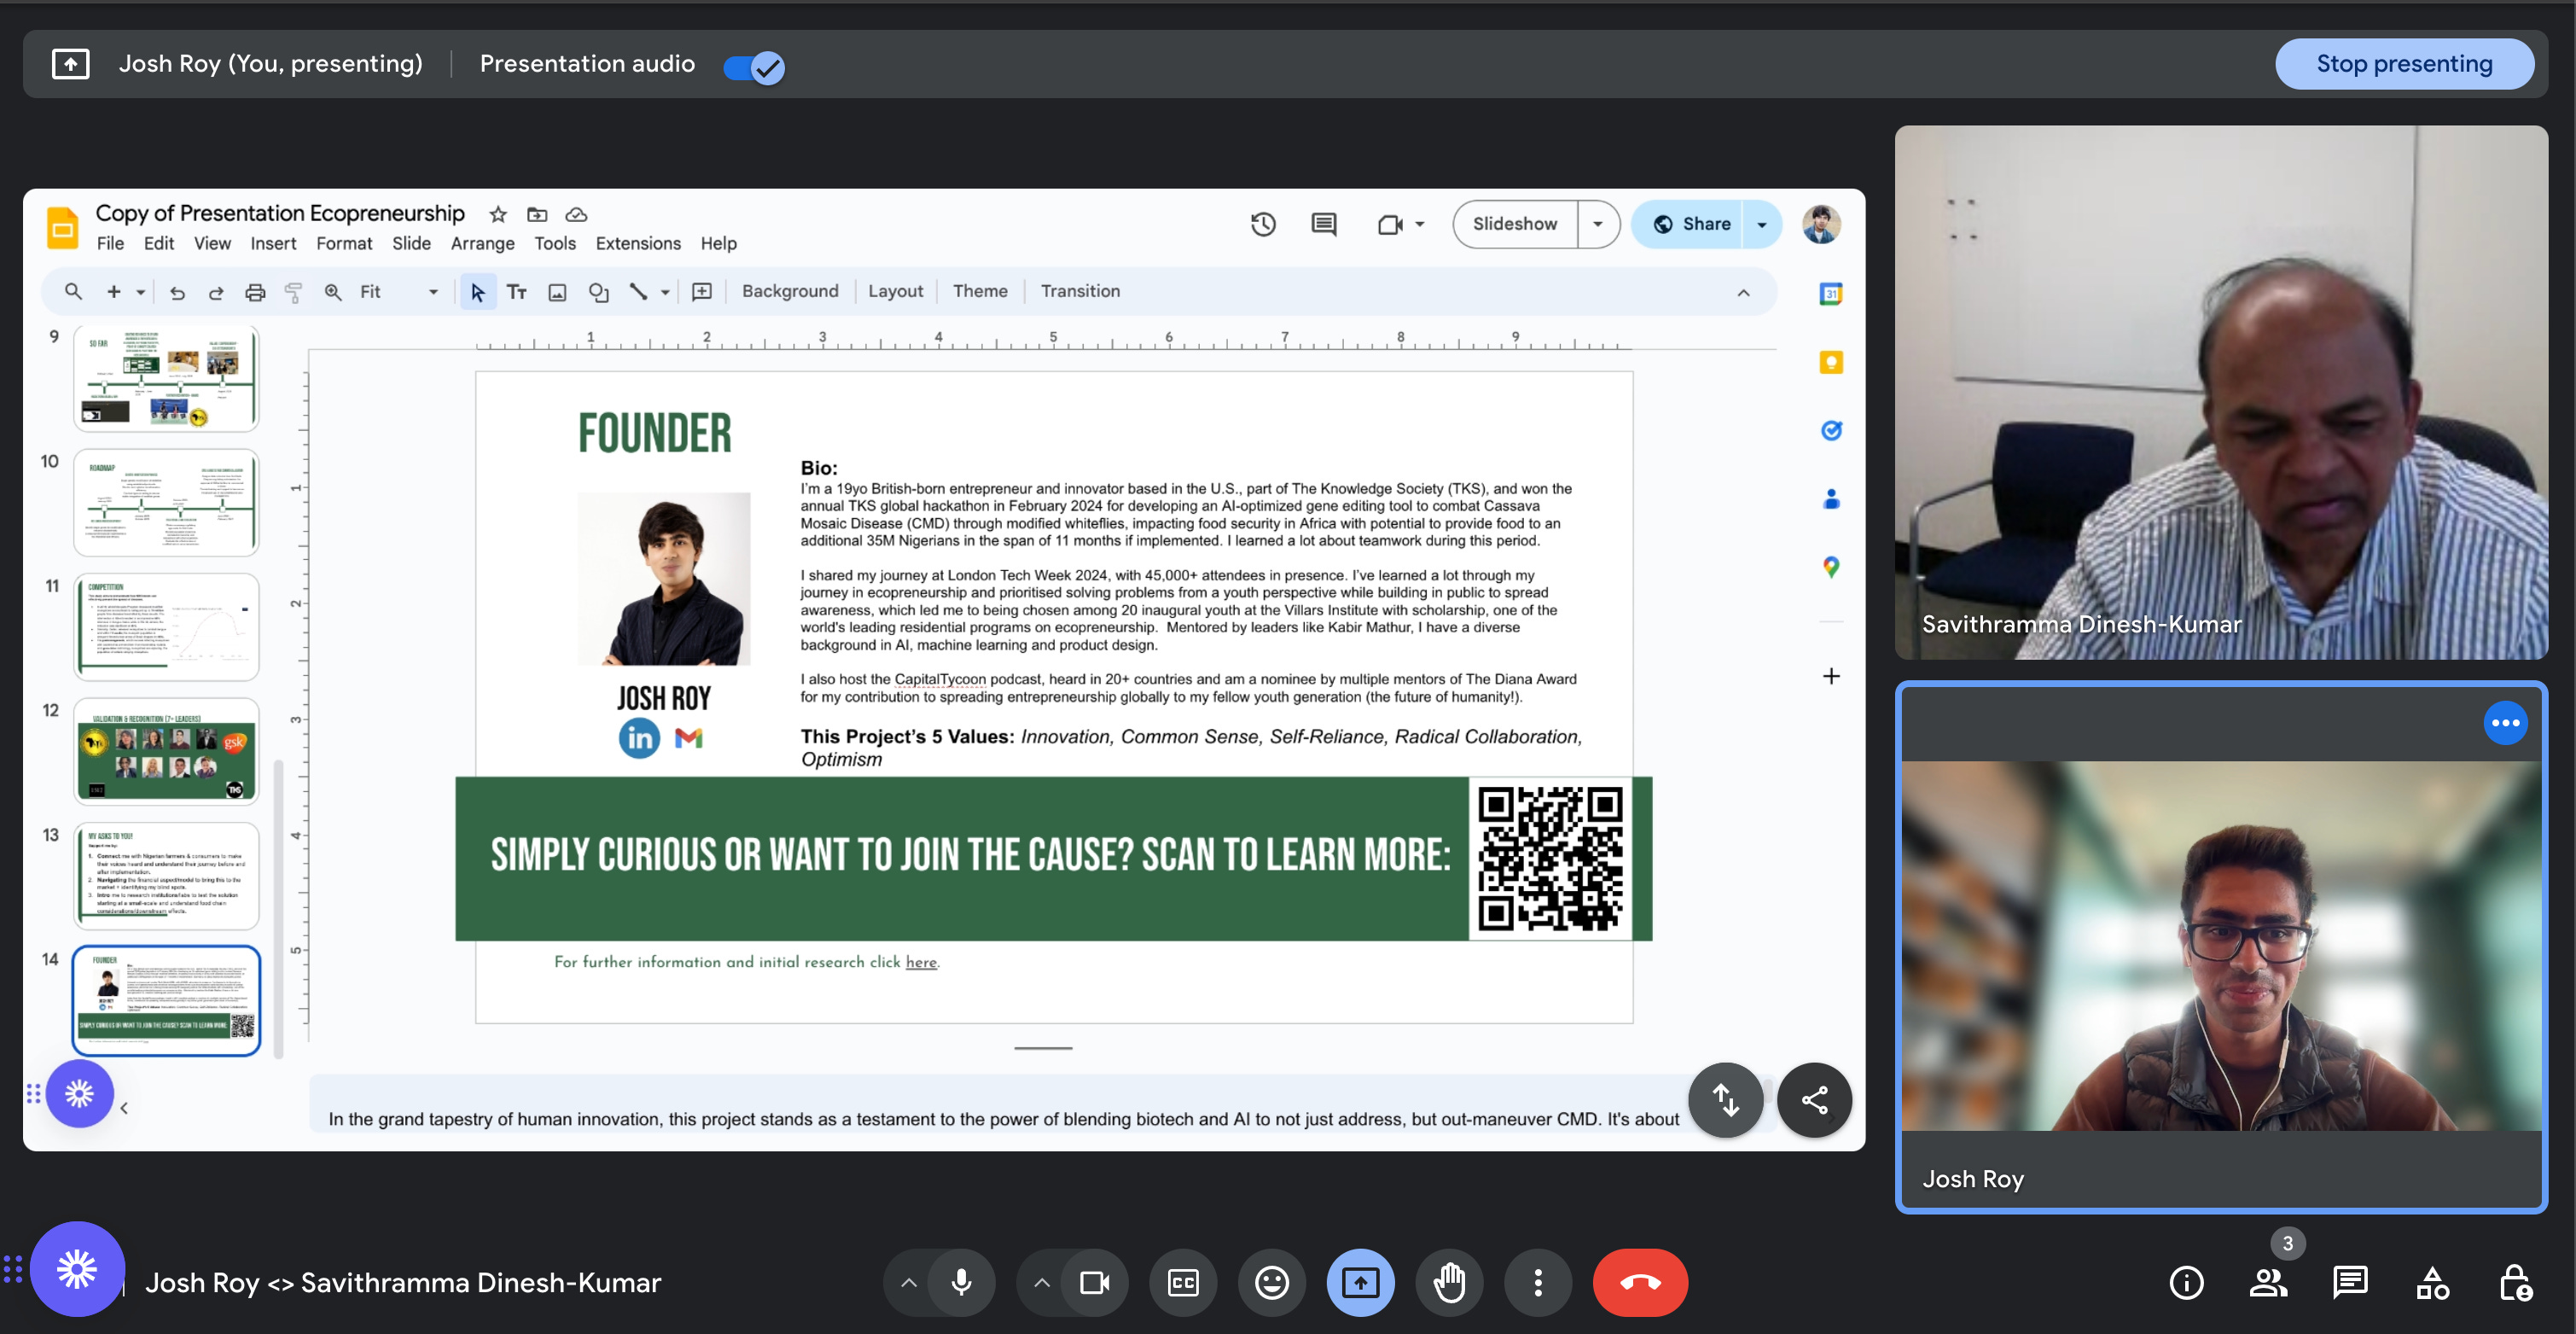Open the in-call chat panel
The image size is (2576, 1334).
click(2349, 1282)
